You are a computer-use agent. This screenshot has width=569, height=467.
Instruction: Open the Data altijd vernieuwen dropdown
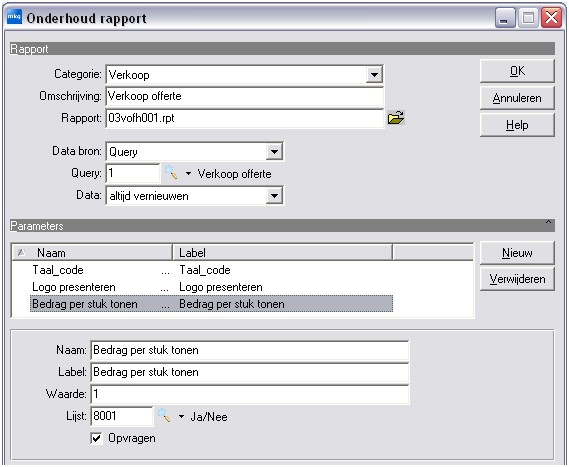click(x=274, y=196)
